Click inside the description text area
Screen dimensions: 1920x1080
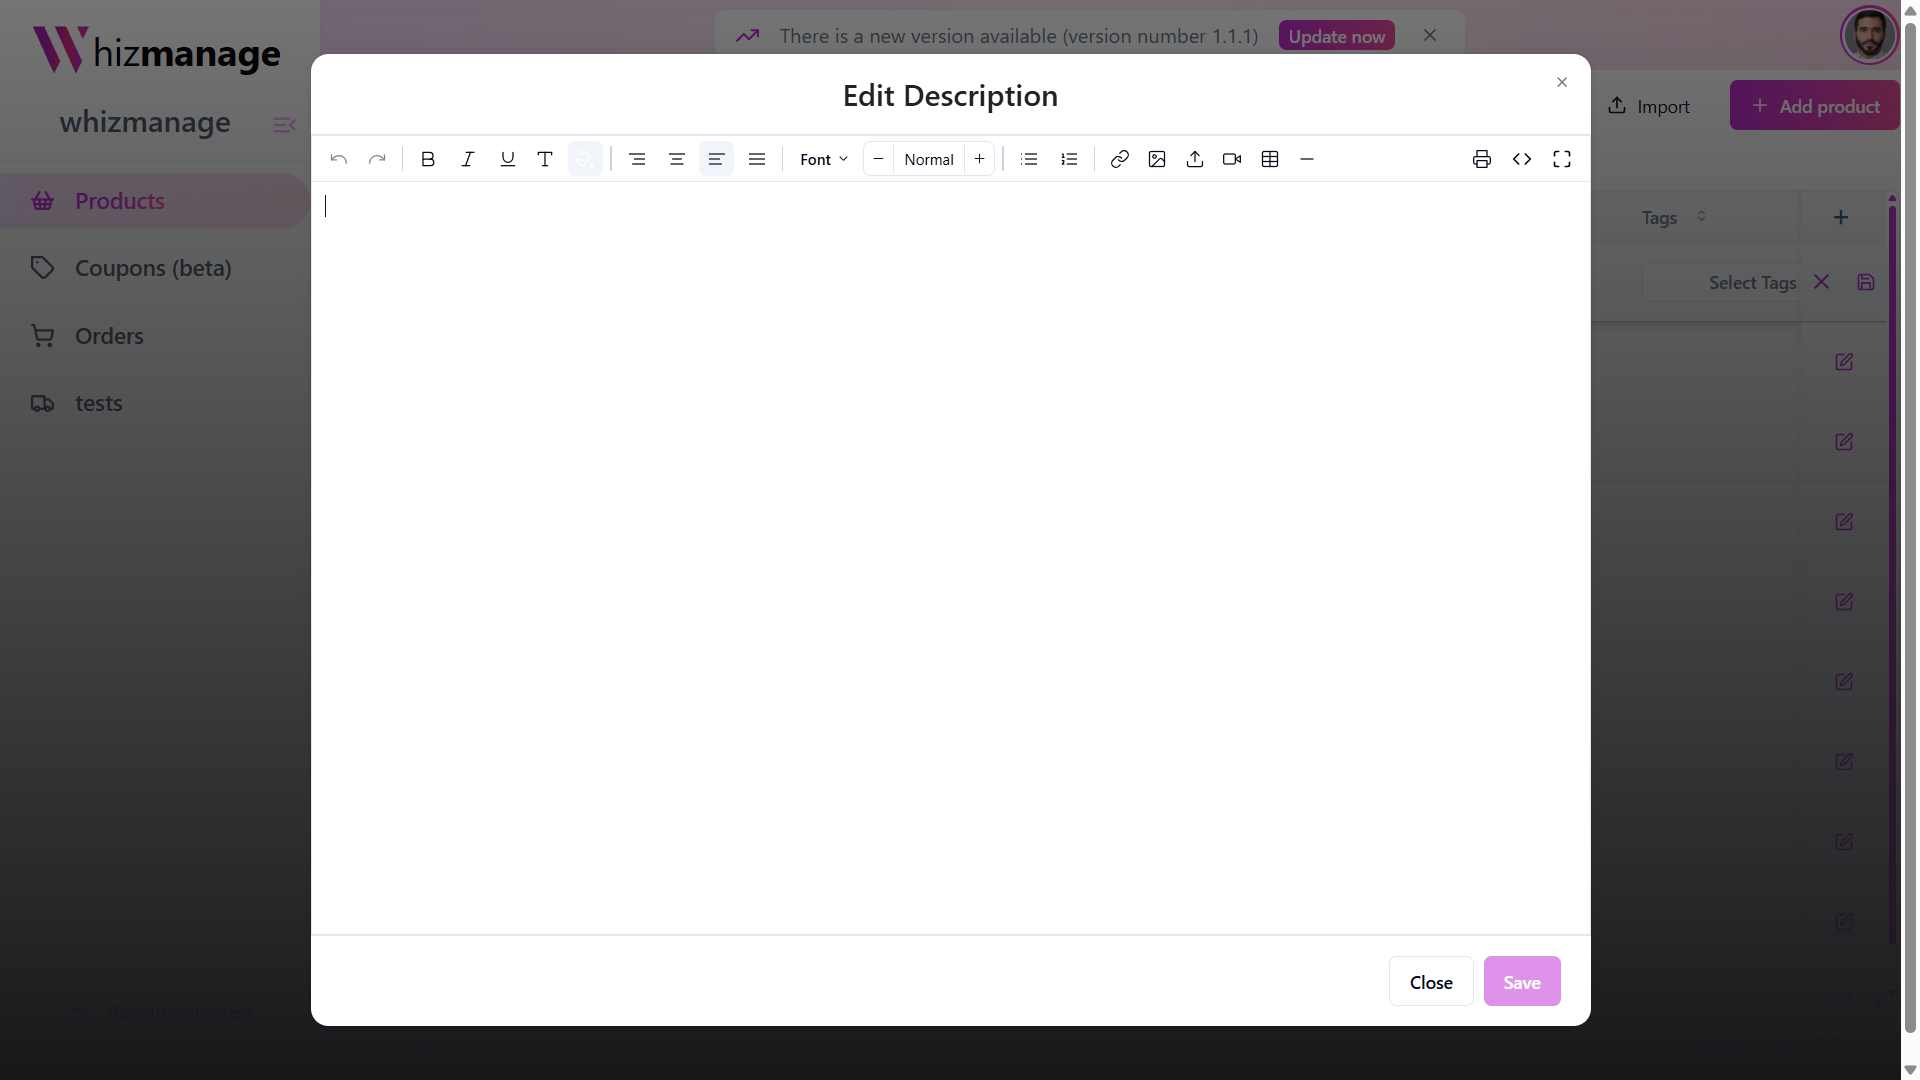tap(950, 550)
